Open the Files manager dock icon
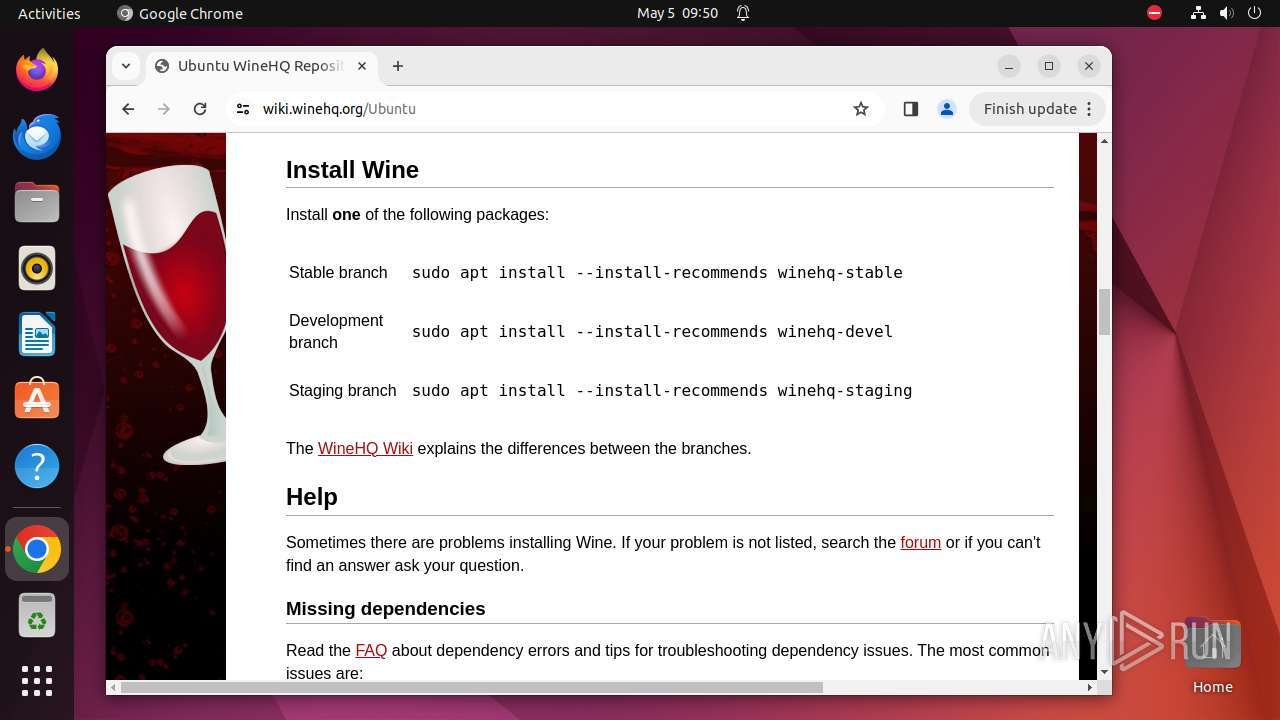This screenshot has width=1280, height=720. click(37, 203)
